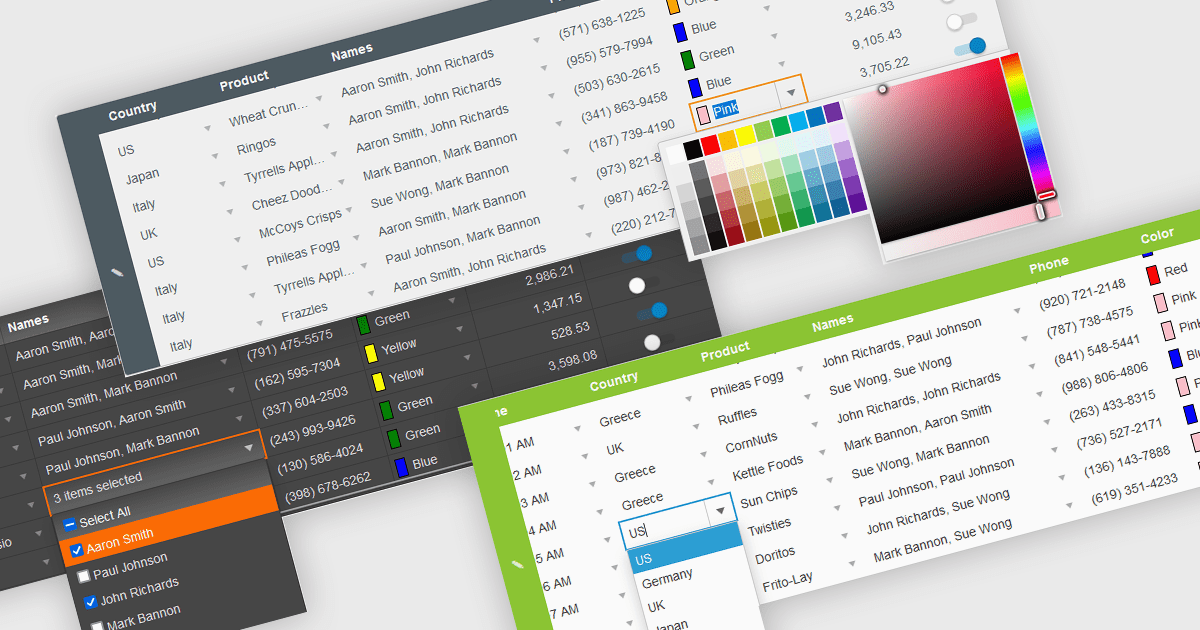Viewport: 1200px width, 630px height.
Task: Click the red color icon beside Red
Action: [1153, 273]
